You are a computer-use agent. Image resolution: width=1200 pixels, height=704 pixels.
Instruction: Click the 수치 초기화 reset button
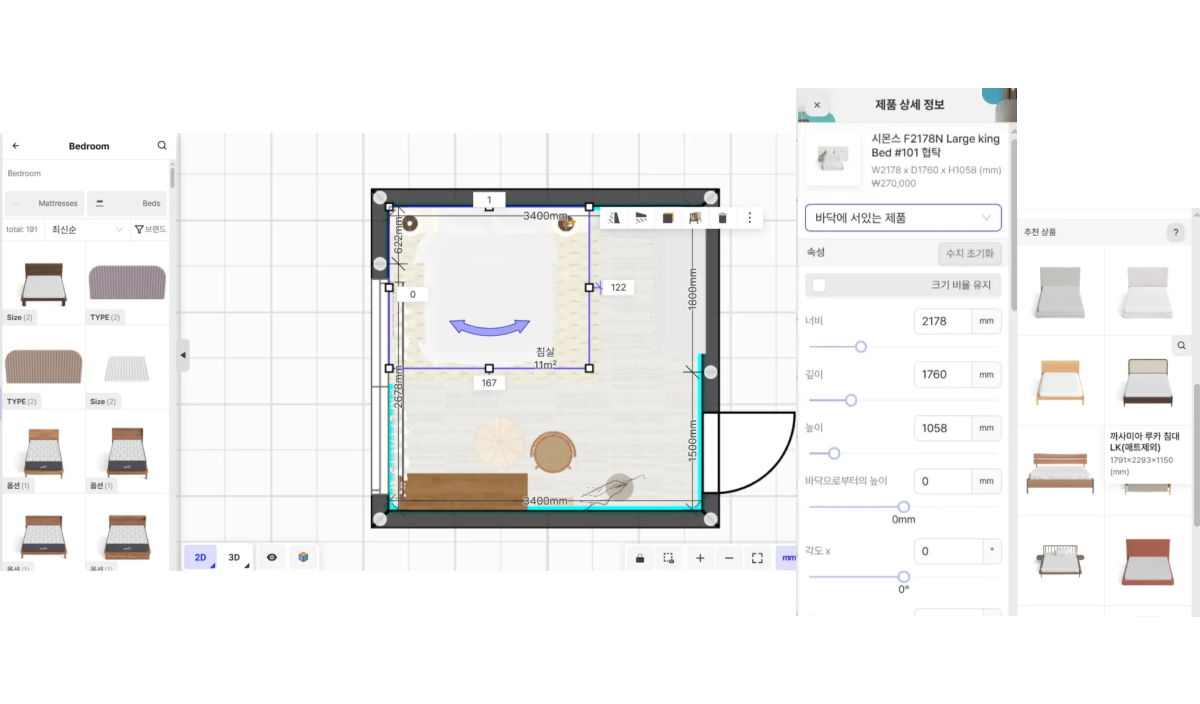tap(970, 254)
